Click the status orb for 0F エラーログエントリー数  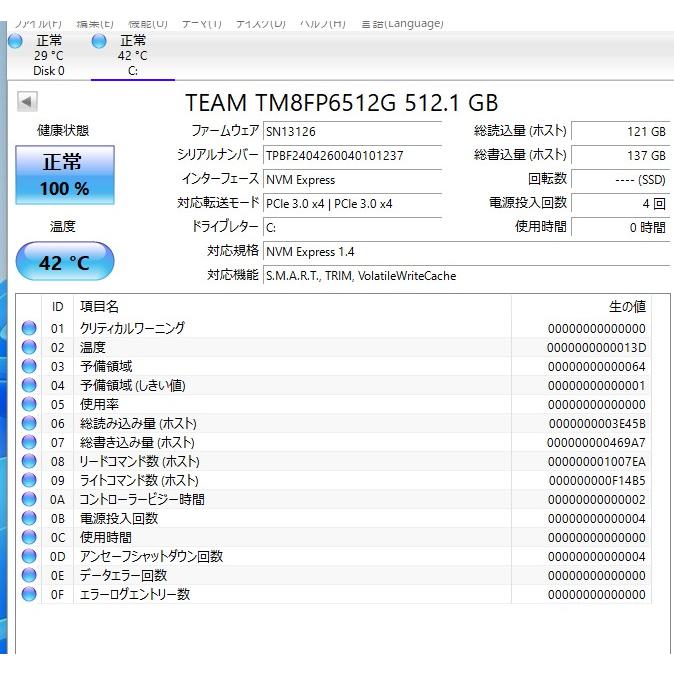[29, 594]
